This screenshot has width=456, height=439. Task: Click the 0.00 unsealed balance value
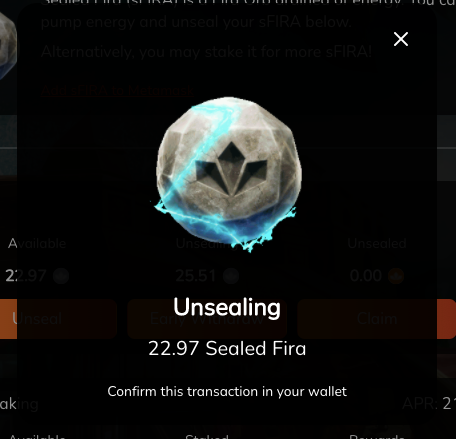[366, 276]
